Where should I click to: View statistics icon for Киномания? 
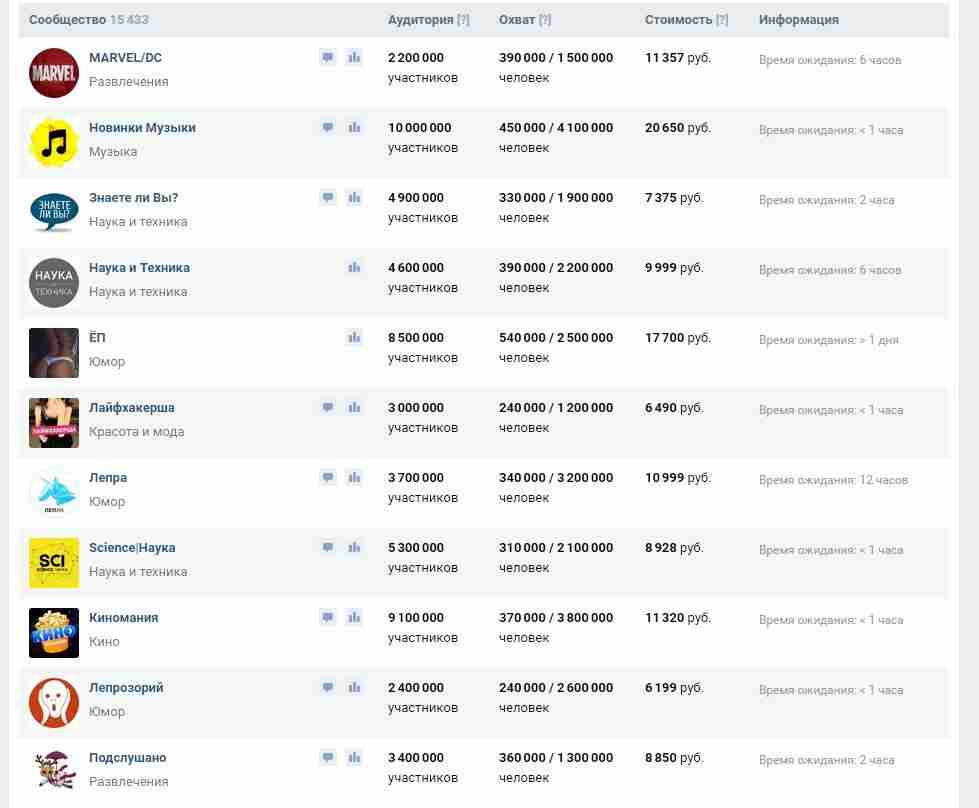pos(354,617)
